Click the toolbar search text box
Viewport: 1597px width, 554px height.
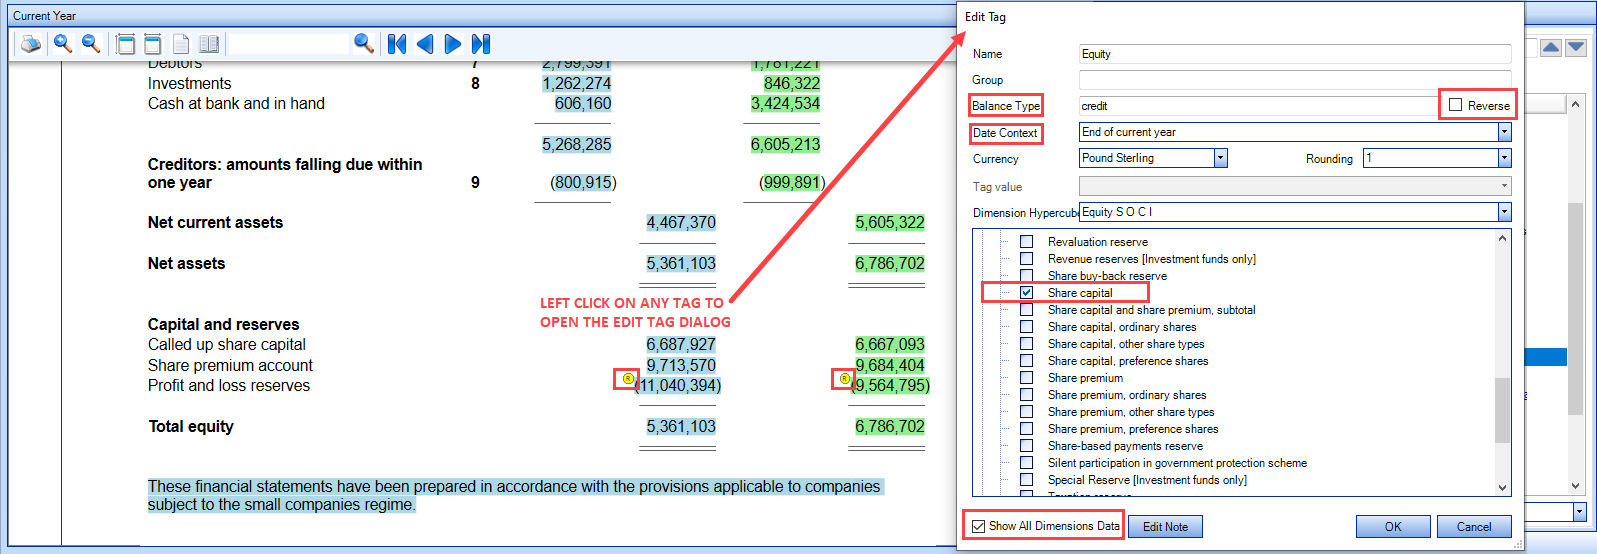pyautogui.click(x=290, y=43)
